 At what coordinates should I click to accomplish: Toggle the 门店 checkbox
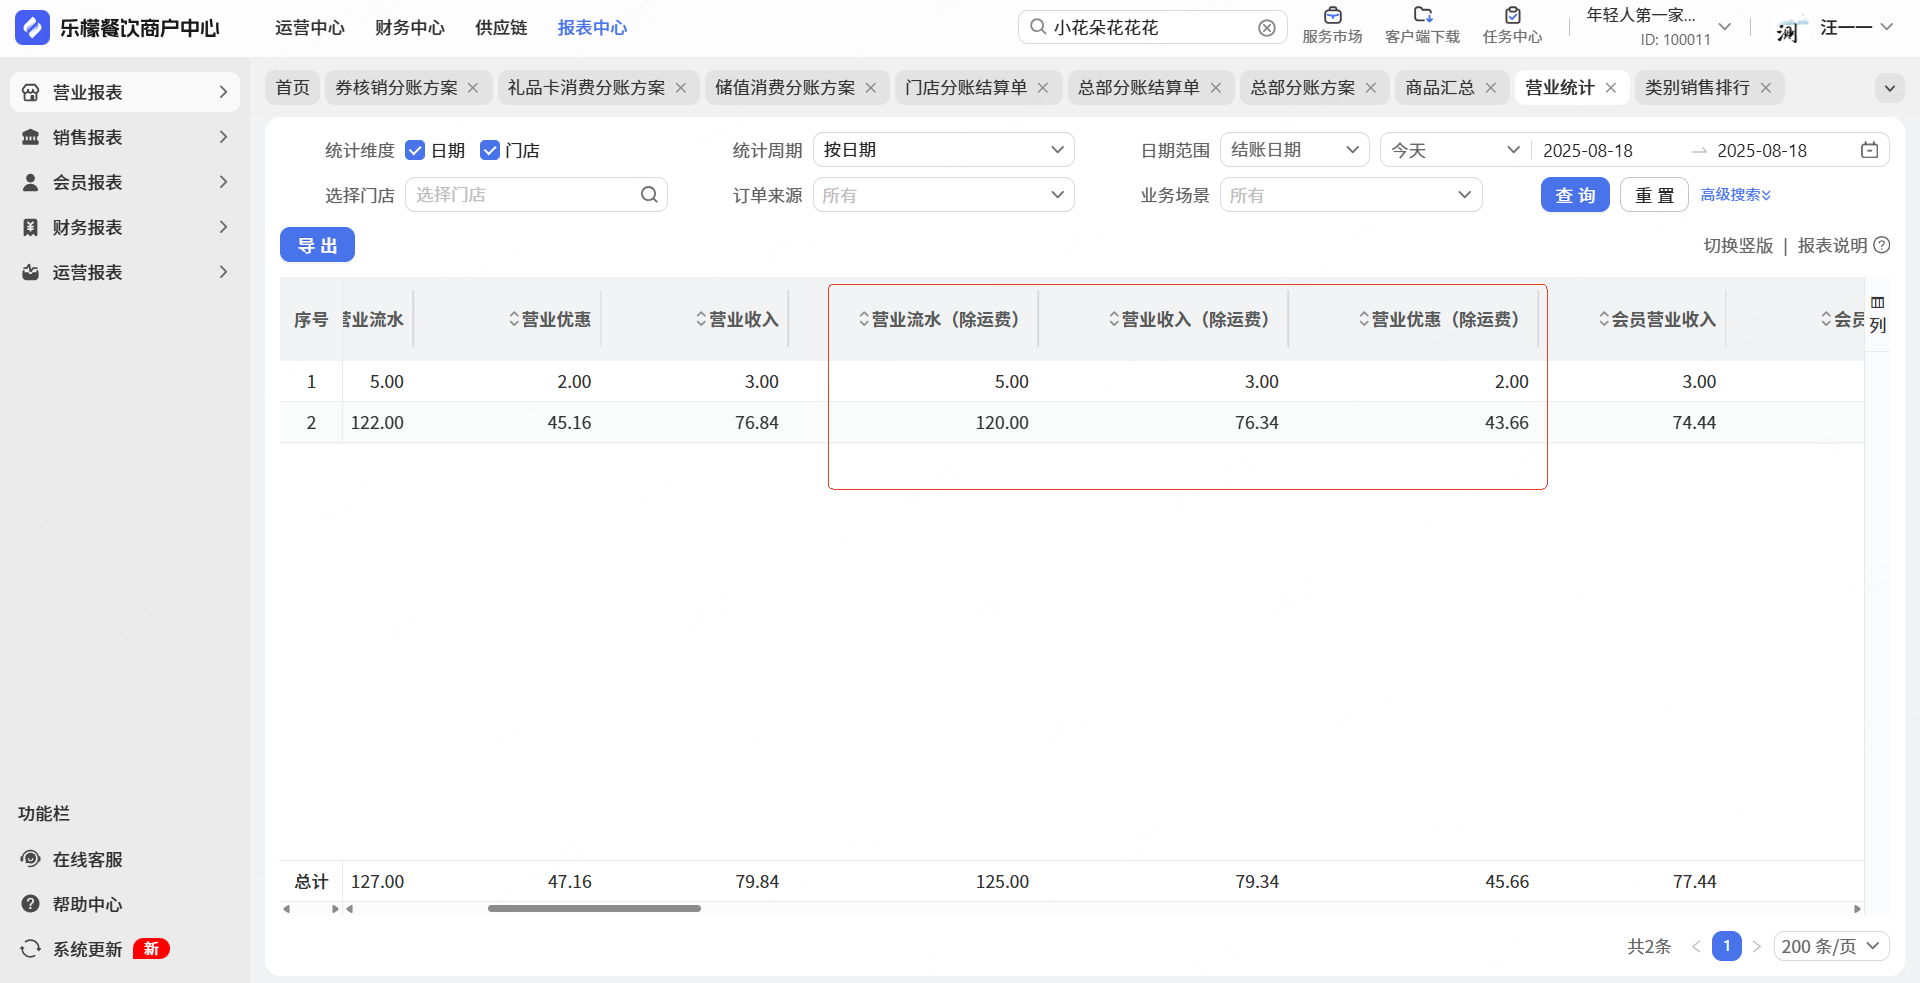(x=490, y=150)
